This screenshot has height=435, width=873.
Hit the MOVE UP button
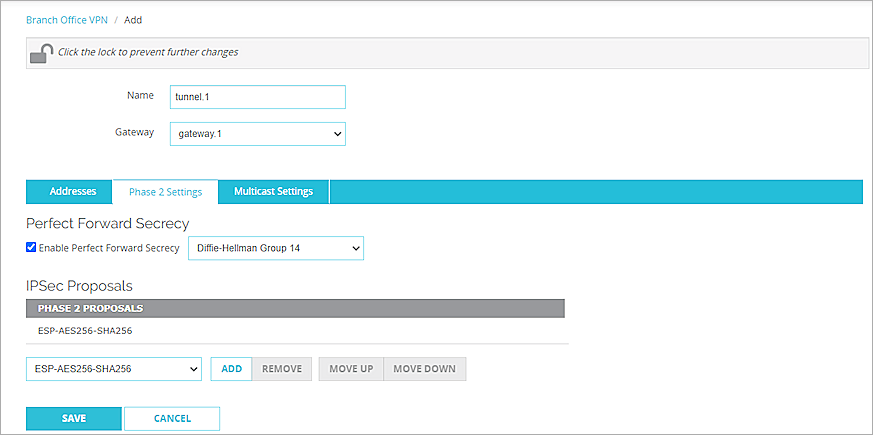pos(350,369)
